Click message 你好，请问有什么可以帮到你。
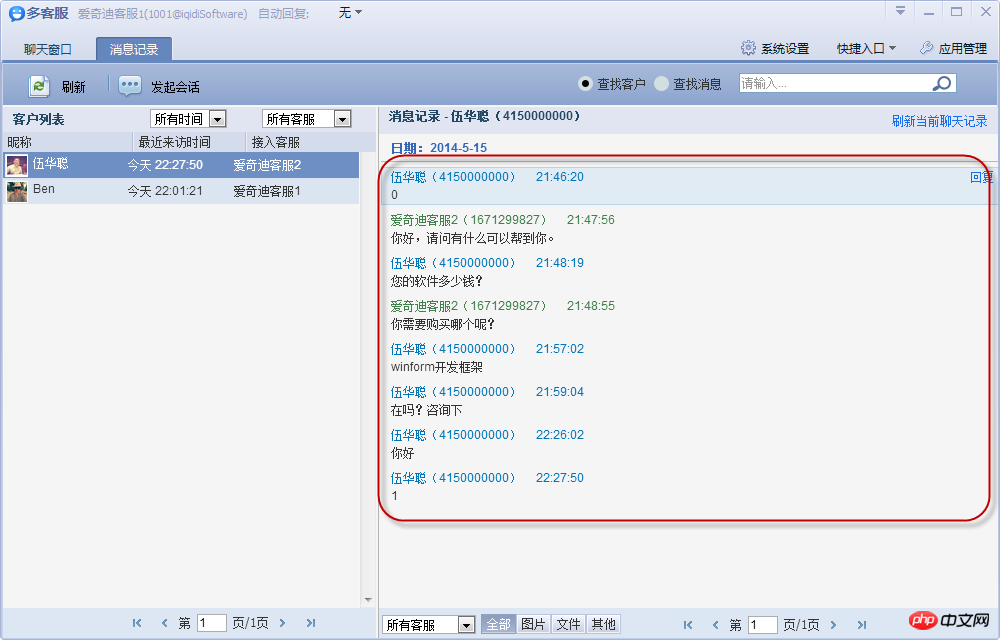1000x640 pixels. point(473,238)
